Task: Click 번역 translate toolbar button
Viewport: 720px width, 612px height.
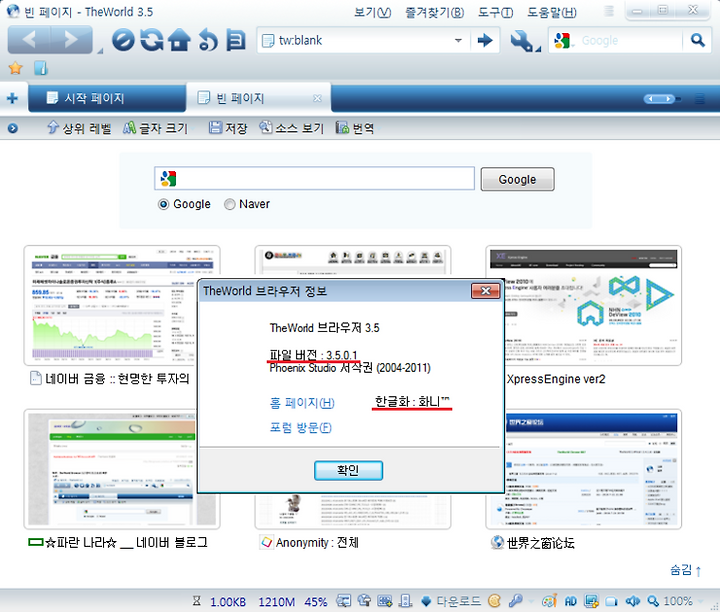Action: 354,128
